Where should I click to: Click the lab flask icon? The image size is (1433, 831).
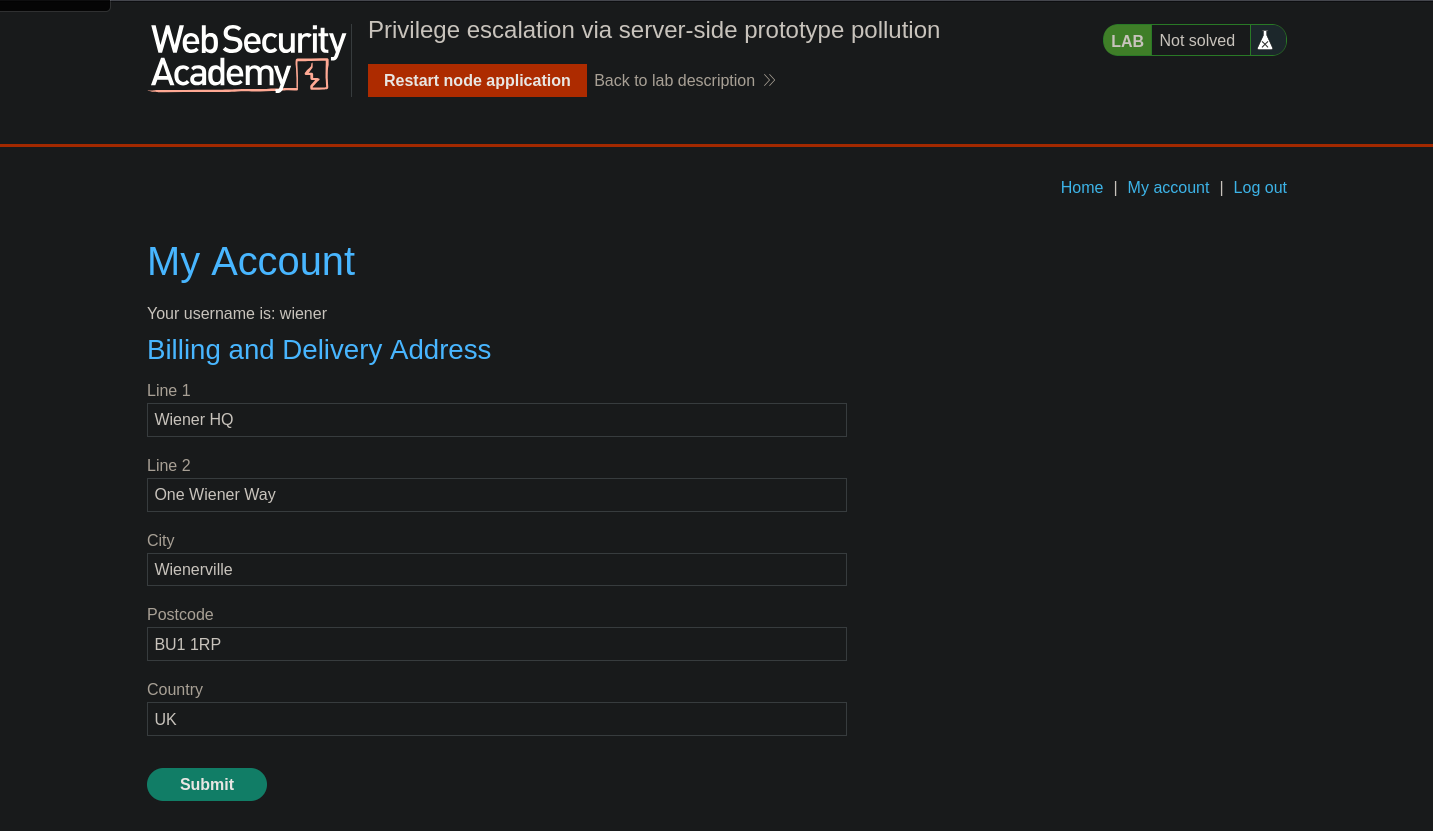1265,41
